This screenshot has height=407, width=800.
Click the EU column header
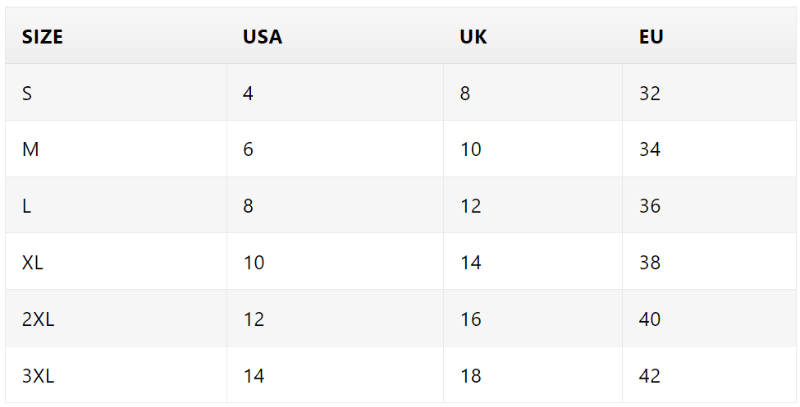(x=651, y=37)
